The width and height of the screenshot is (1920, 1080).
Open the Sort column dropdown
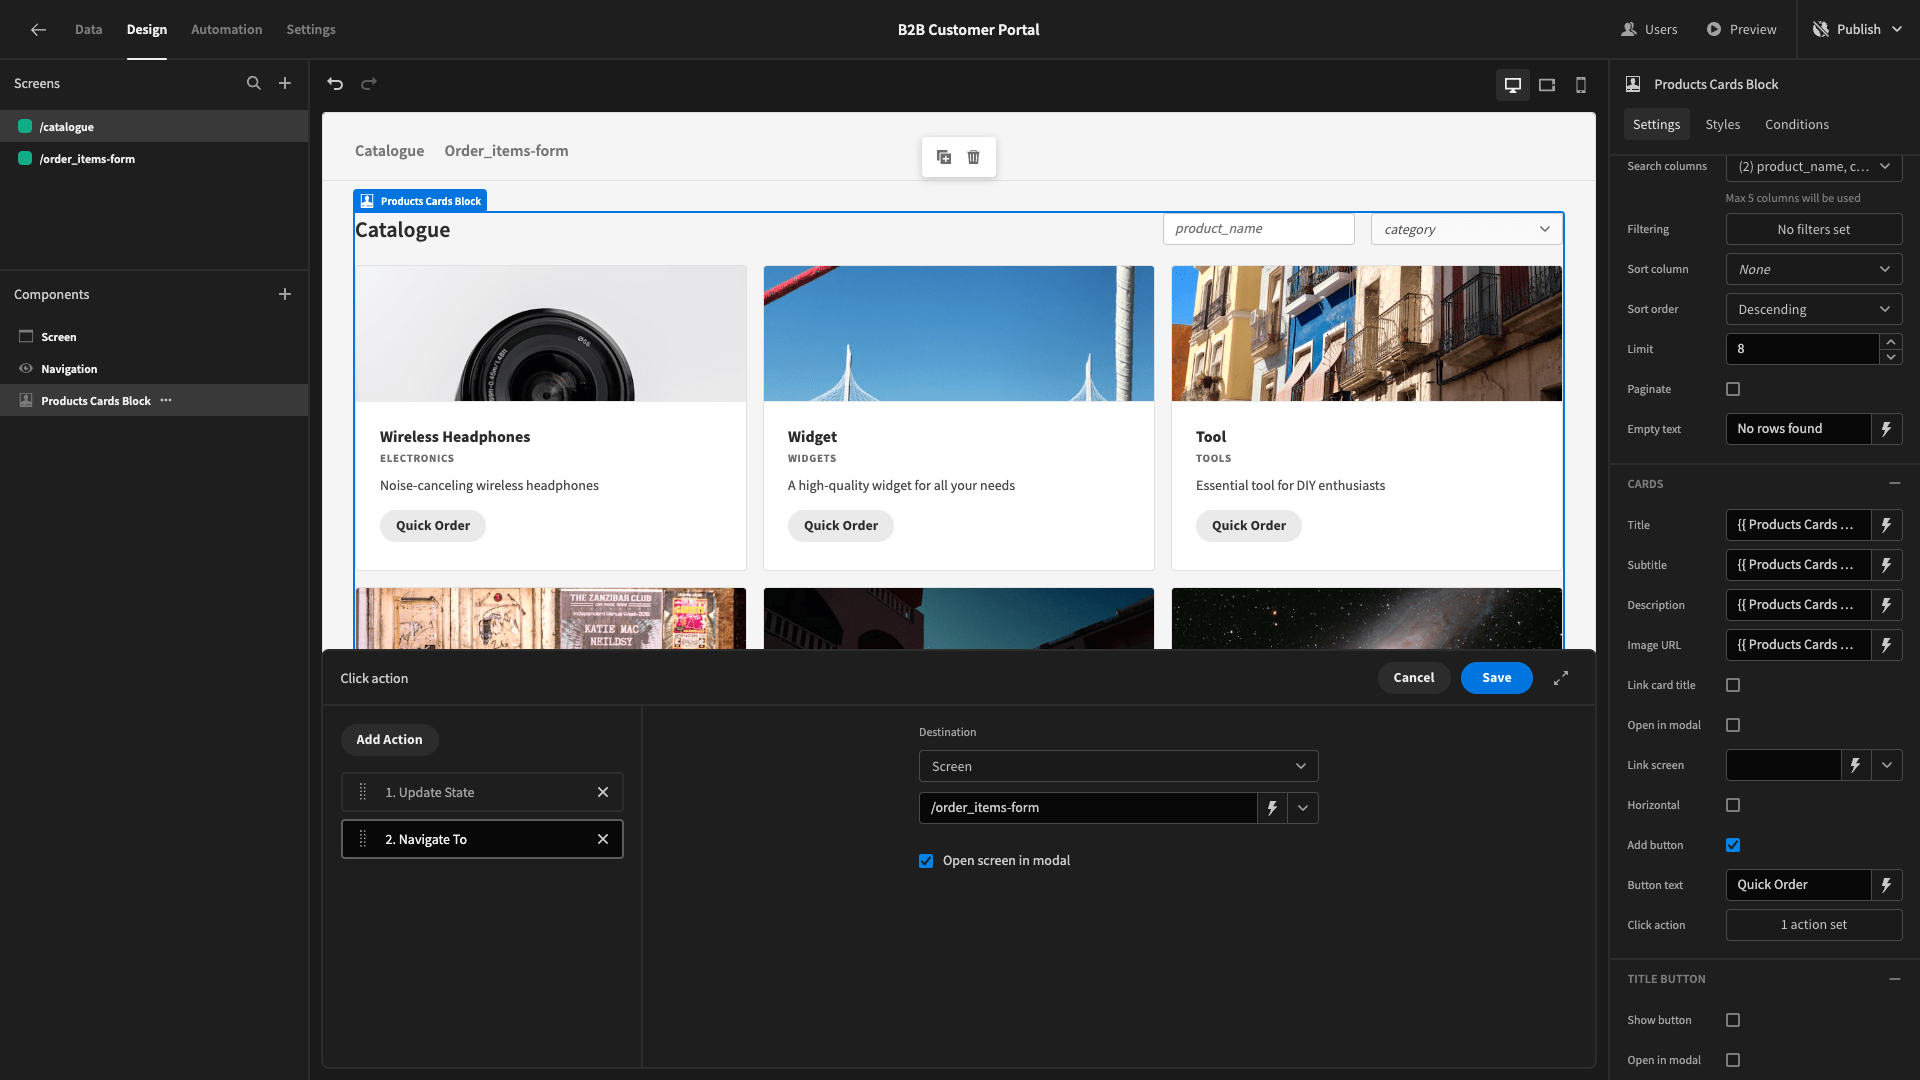1814,269
